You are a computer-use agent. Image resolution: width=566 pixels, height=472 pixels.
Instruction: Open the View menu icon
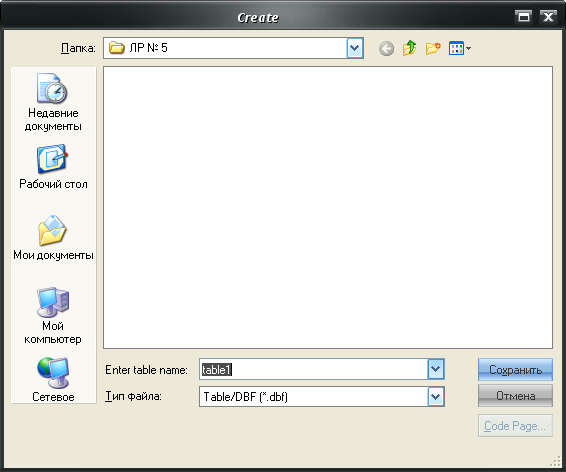click(460, 48)
